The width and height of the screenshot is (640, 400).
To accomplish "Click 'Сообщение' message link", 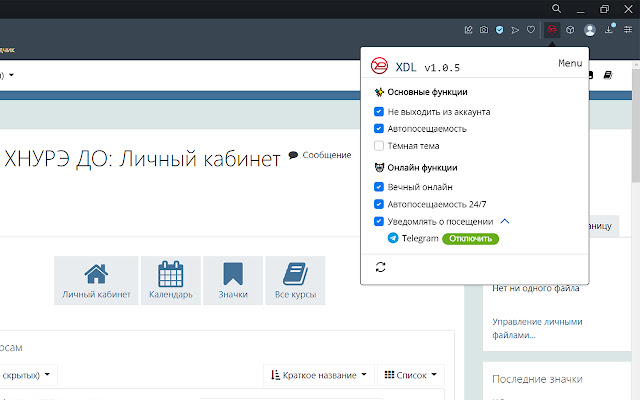I will click(x=320, y=155).
